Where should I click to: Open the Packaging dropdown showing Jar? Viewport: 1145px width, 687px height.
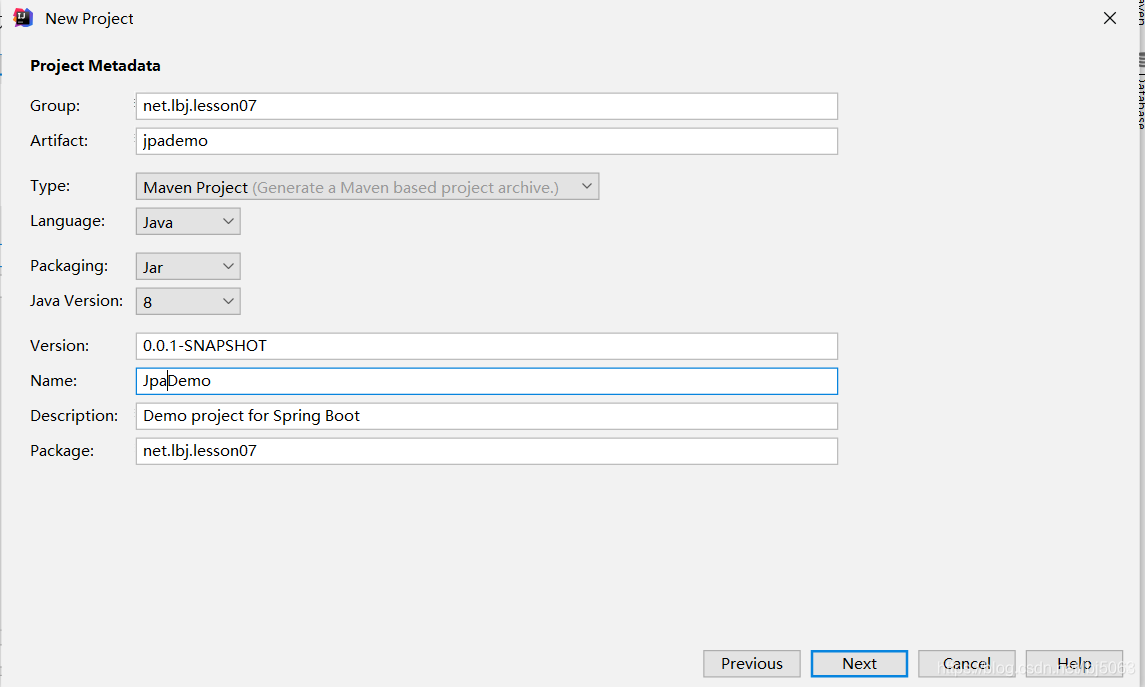188,266
